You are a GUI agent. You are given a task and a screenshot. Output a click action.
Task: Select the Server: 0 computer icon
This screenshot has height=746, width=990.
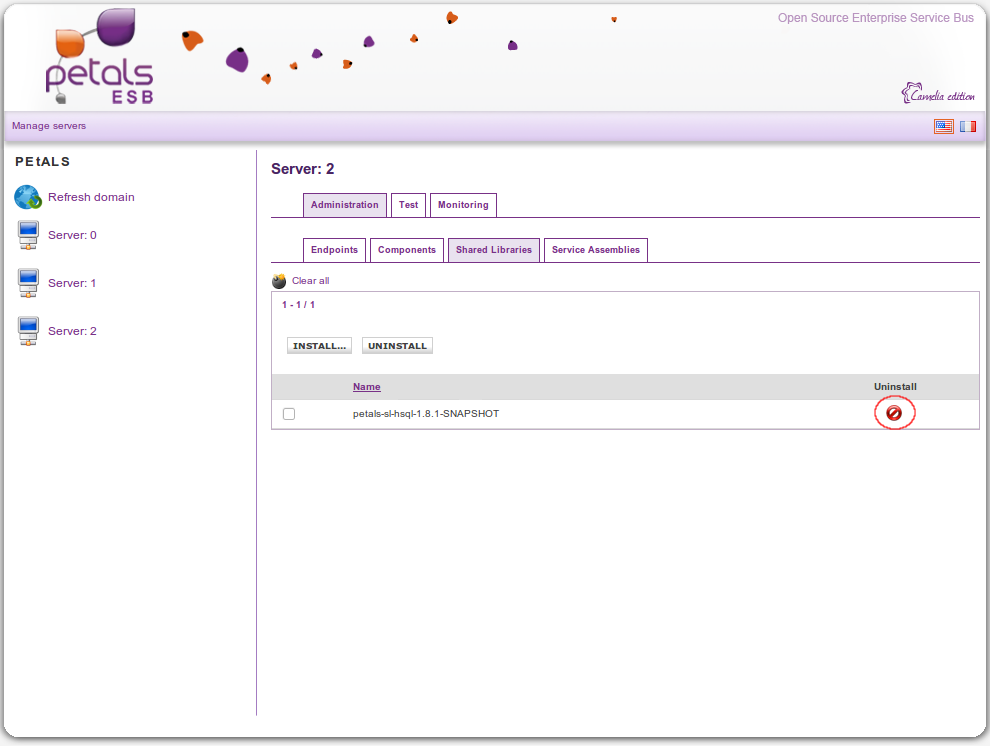[x=28, y=236]
